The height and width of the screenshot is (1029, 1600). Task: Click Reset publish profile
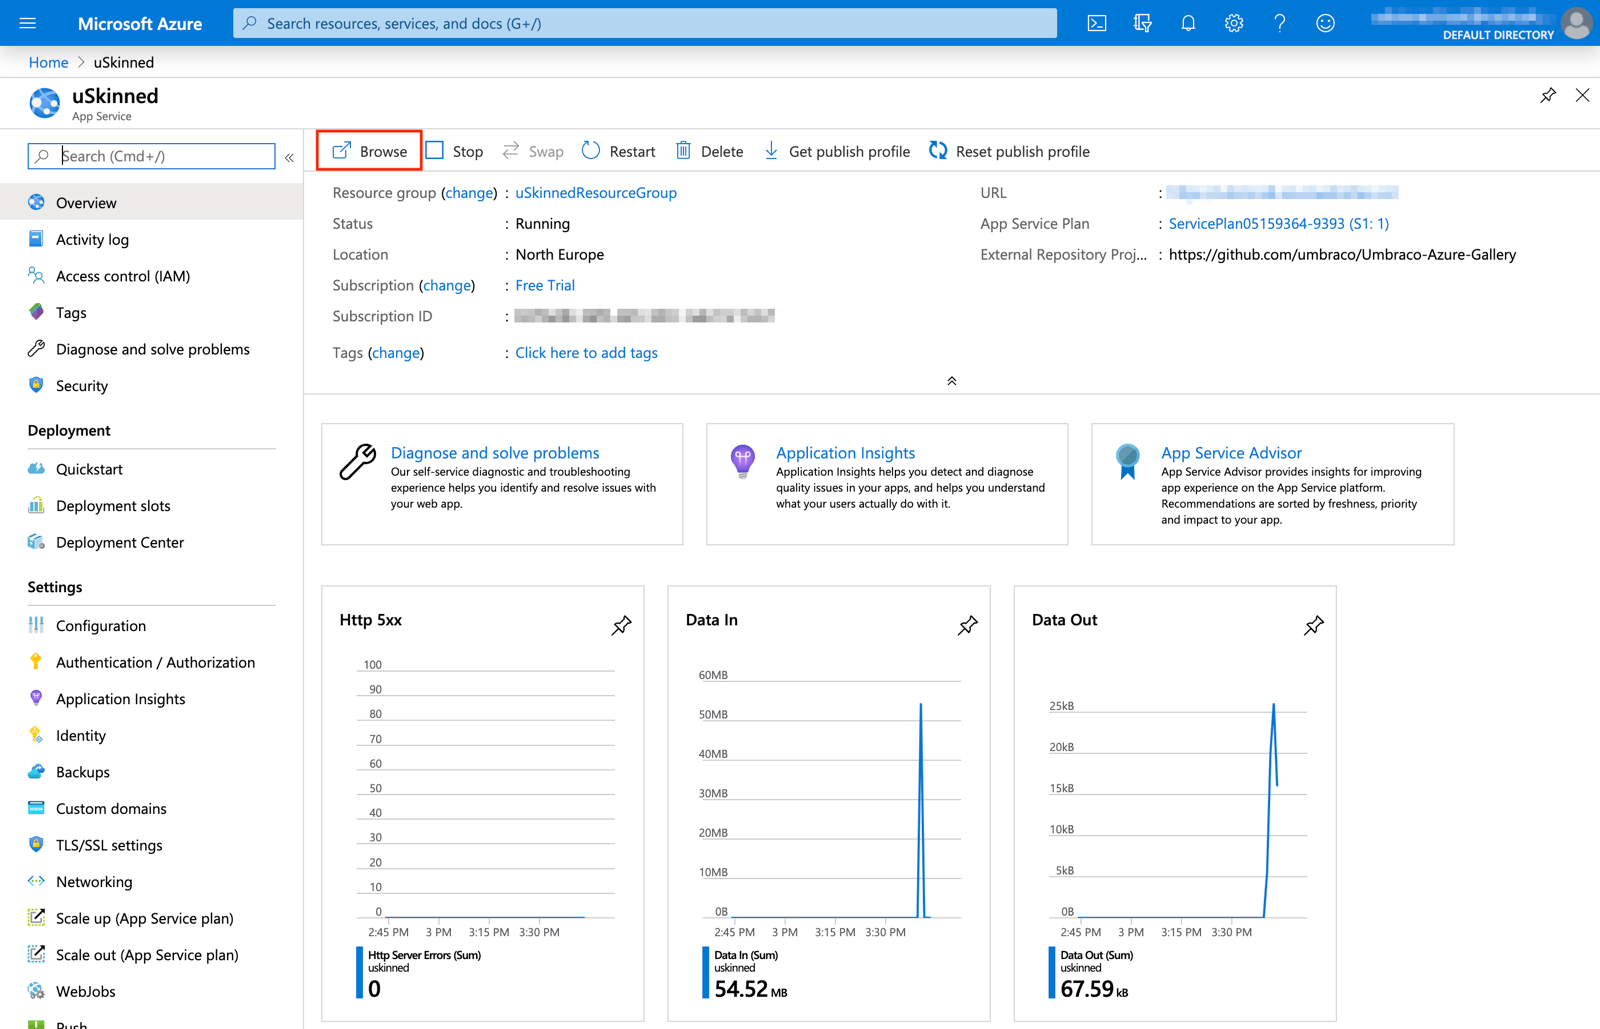click(x=1009, y=151)
